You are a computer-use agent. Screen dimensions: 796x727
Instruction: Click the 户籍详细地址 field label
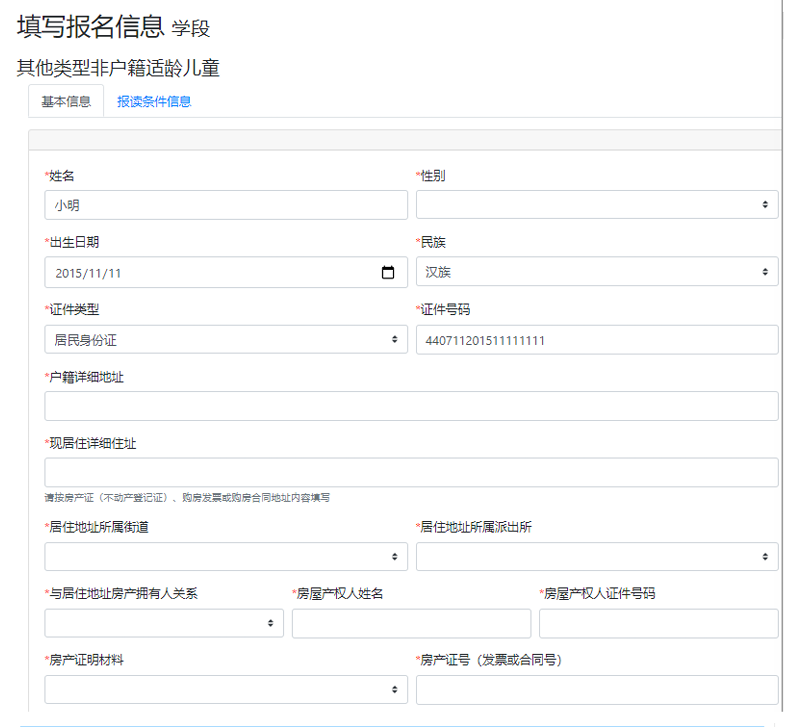click(84, 377)
